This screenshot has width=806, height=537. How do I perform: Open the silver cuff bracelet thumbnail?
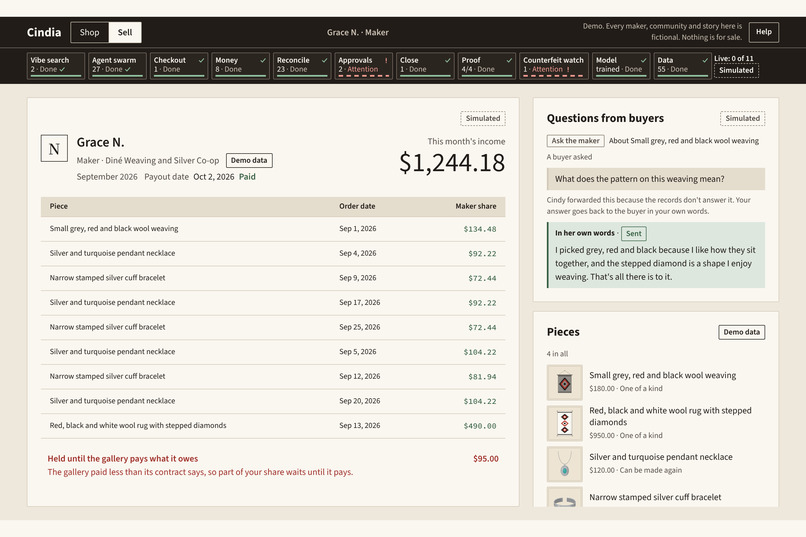point(564,497)
